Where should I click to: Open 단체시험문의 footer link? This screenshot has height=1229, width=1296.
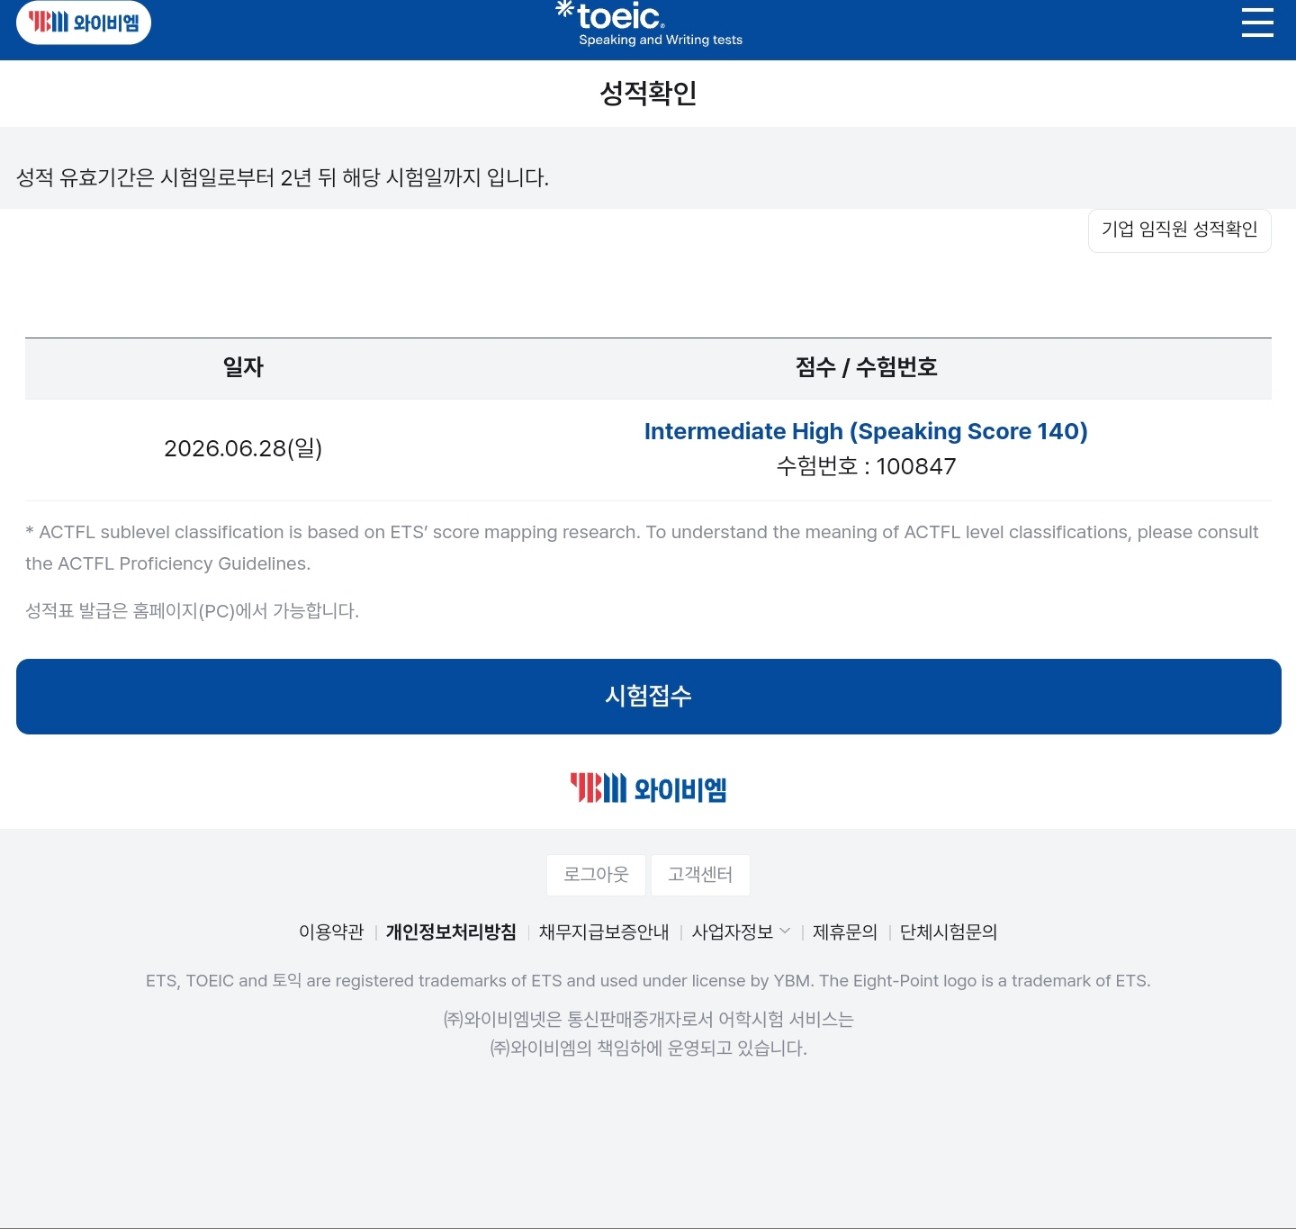[948, 932]
